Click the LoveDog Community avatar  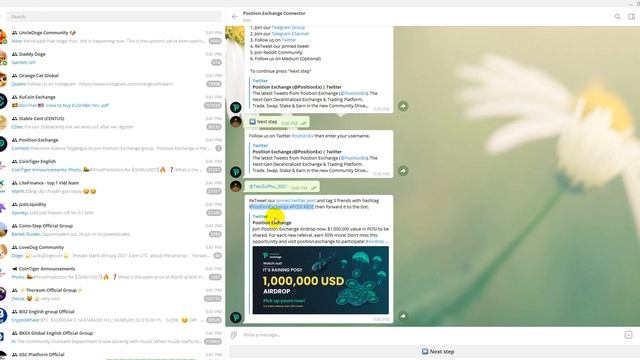pos(2,251)
